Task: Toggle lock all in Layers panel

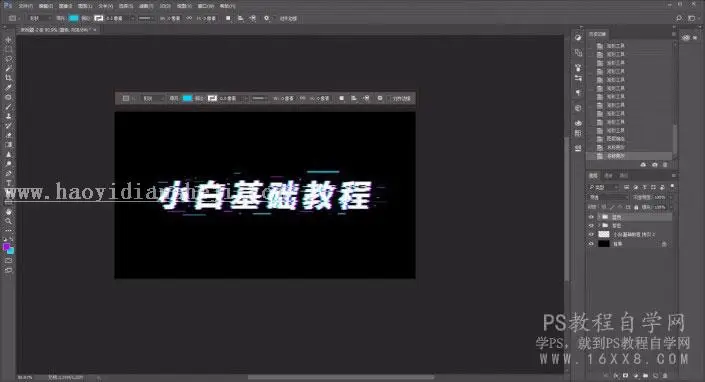Action: tap(636, 207)
